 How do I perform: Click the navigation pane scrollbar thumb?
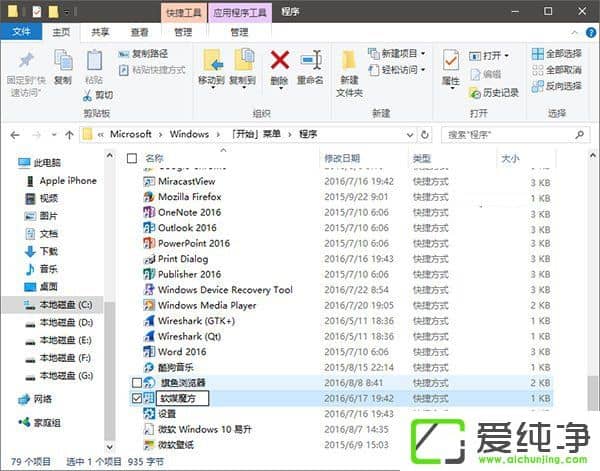point(109,370)
